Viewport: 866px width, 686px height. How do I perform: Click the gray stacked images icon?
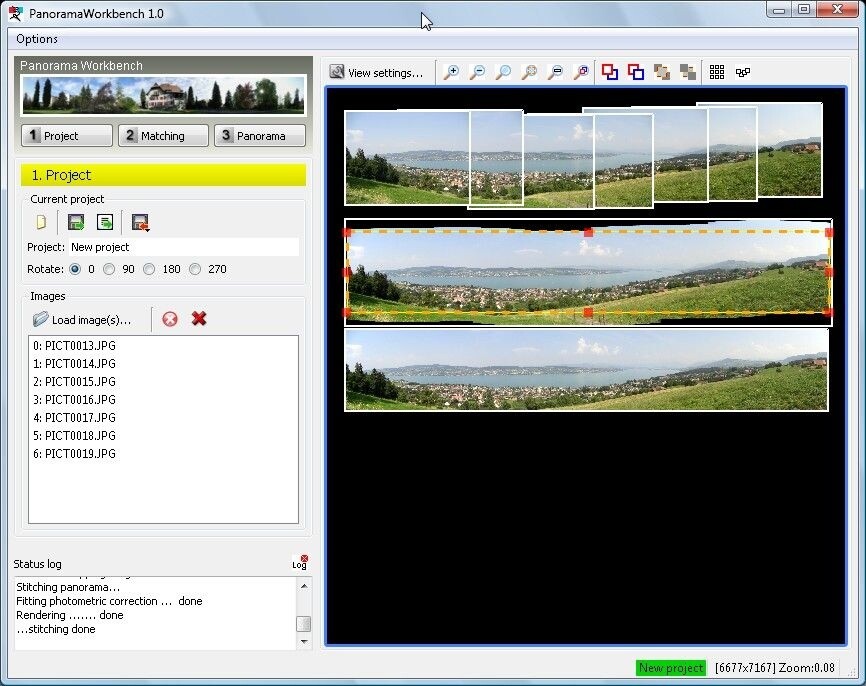click(x=688, y=72)
